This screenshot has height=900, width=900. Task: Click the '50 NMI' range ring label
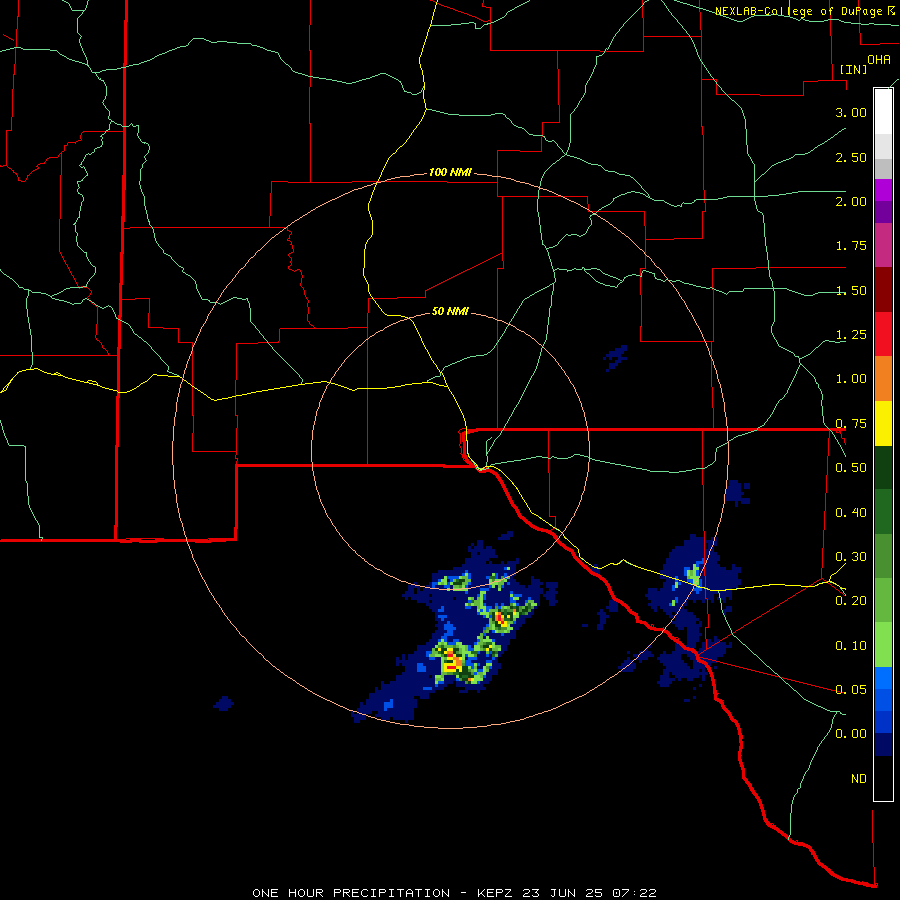tap(450, 312)
